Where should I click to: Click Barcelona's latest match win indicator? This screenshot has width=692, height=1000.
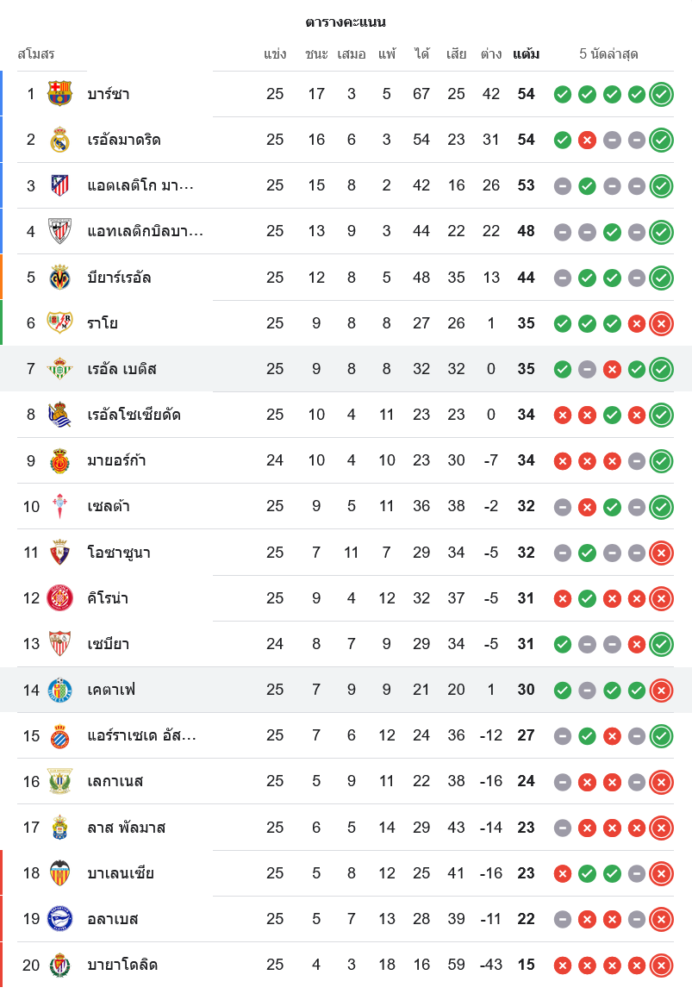pos(661,95)
